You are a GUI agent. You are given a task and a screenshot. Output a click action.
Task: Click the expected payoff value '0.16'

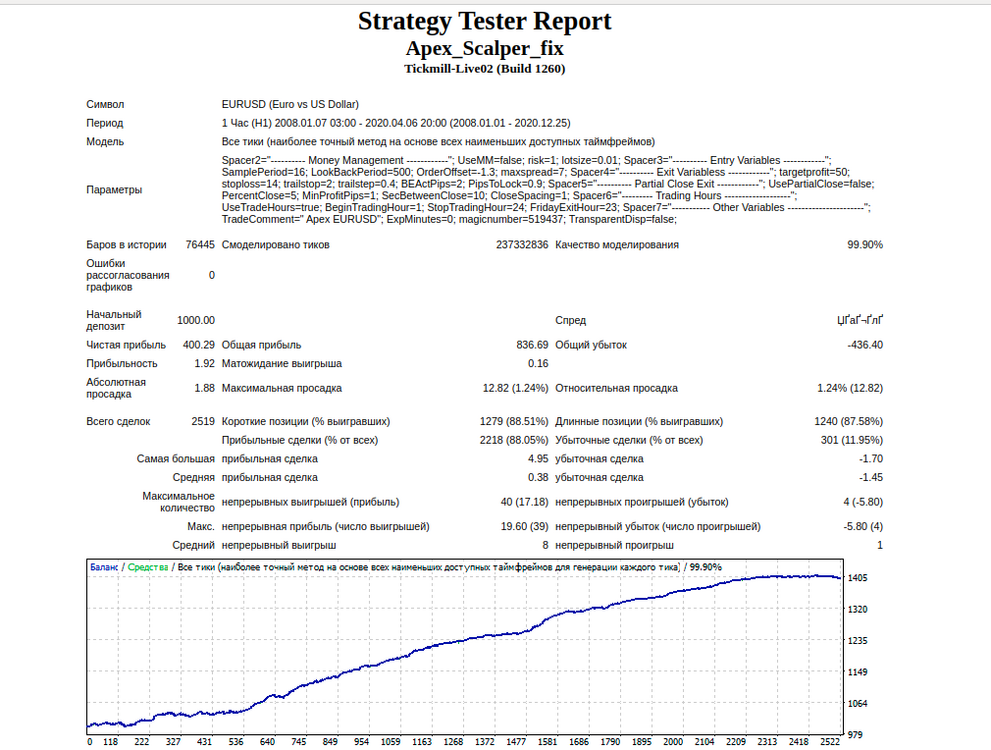tap(538, 363)
